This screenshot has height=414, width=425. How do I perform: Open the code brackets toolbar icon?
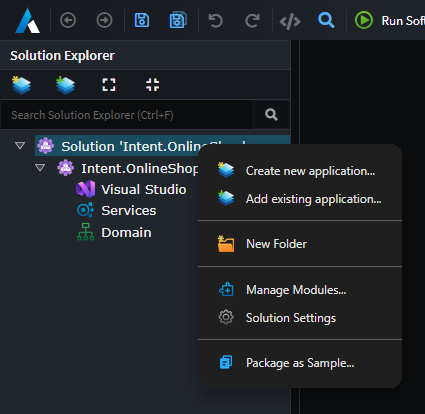pyautogui.click(x=290, y=22)
